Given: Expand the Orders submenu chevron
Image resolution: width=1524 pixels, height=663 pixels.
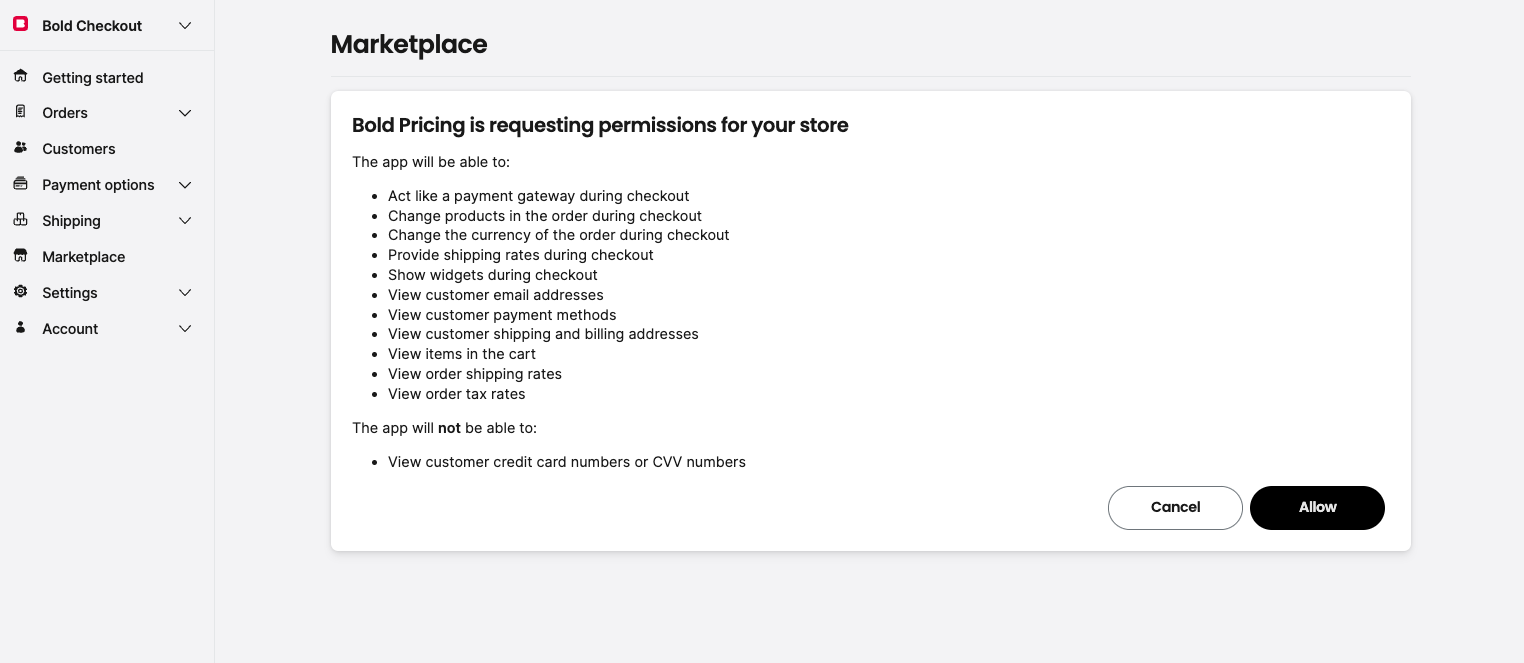Looking at the screenshot, I should pos(185,113).
